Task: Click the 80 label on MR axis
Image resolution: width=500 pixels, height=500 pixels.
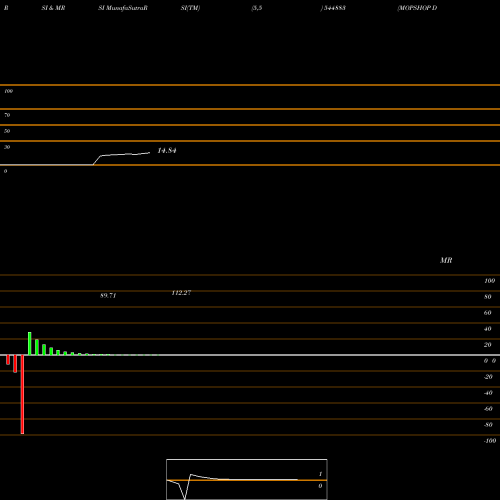Action: (488, 297)
